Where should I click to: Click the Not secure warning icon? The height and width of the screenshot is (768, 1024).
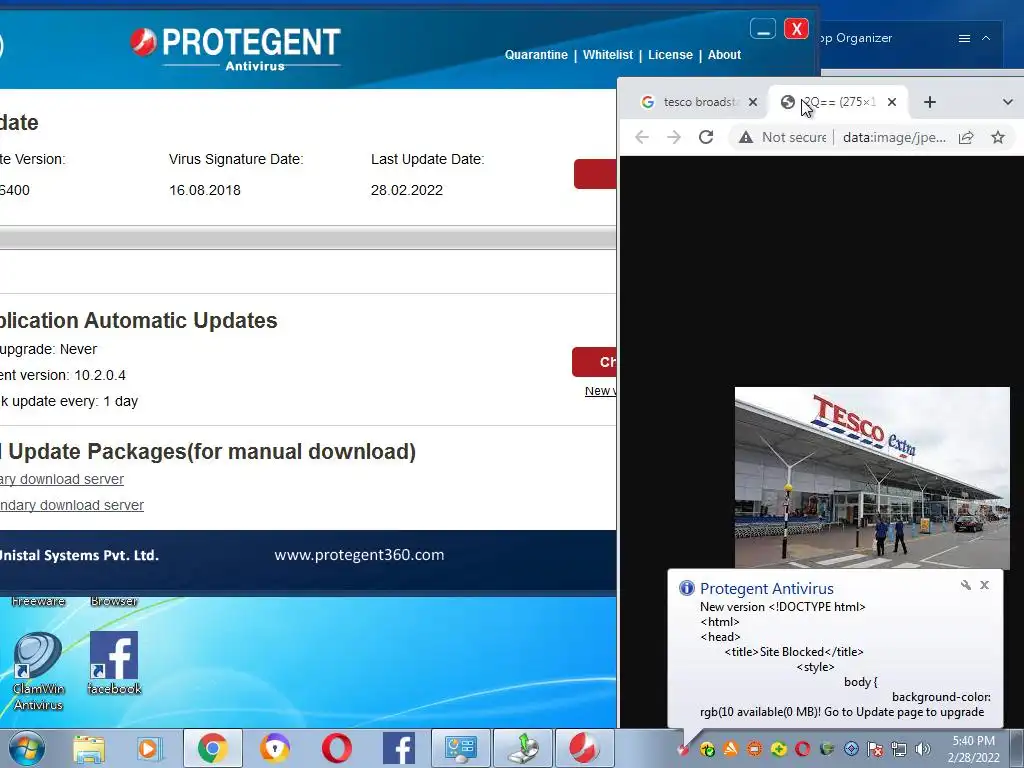coord(746,137)
